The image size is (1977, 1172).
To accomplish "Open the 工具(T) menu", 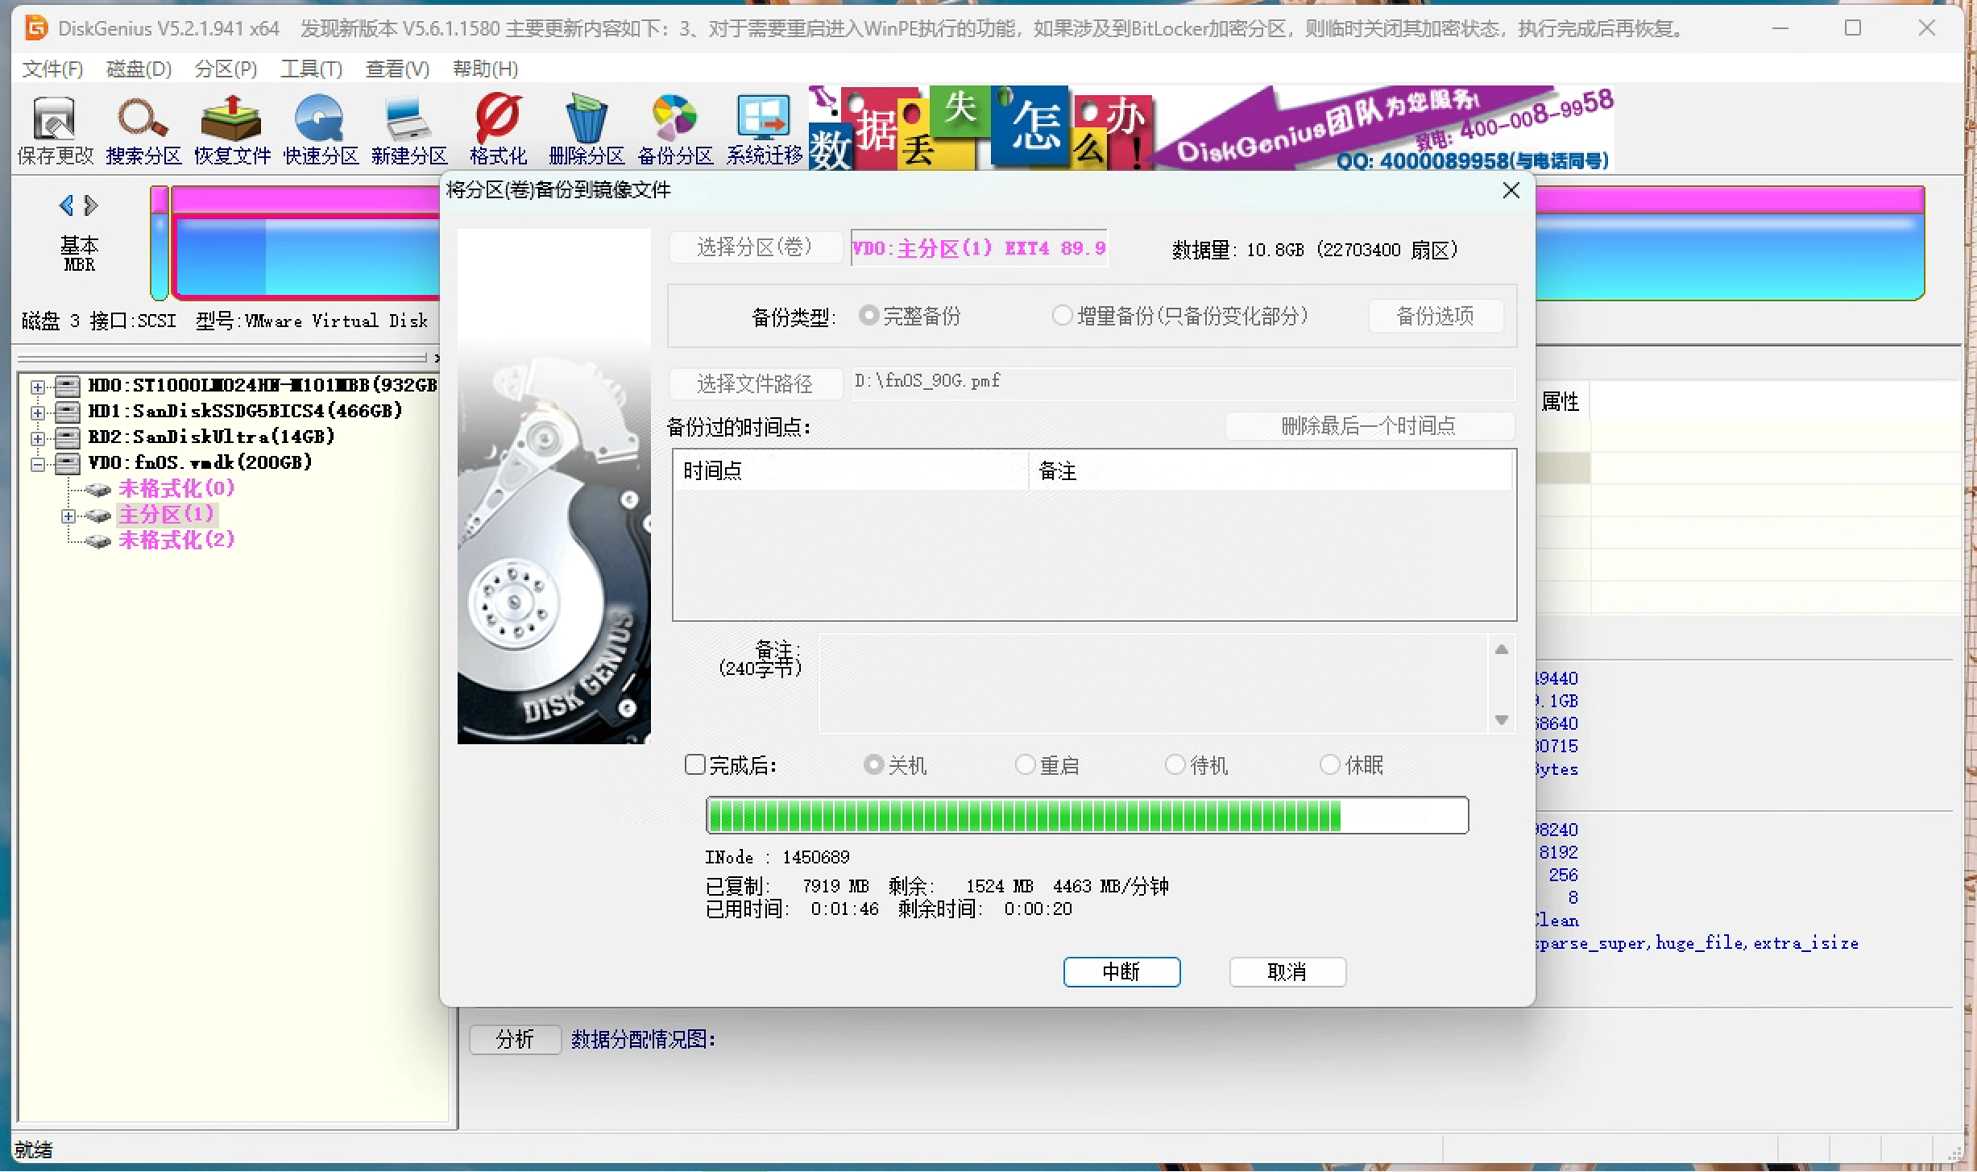I will click(310, 69).
